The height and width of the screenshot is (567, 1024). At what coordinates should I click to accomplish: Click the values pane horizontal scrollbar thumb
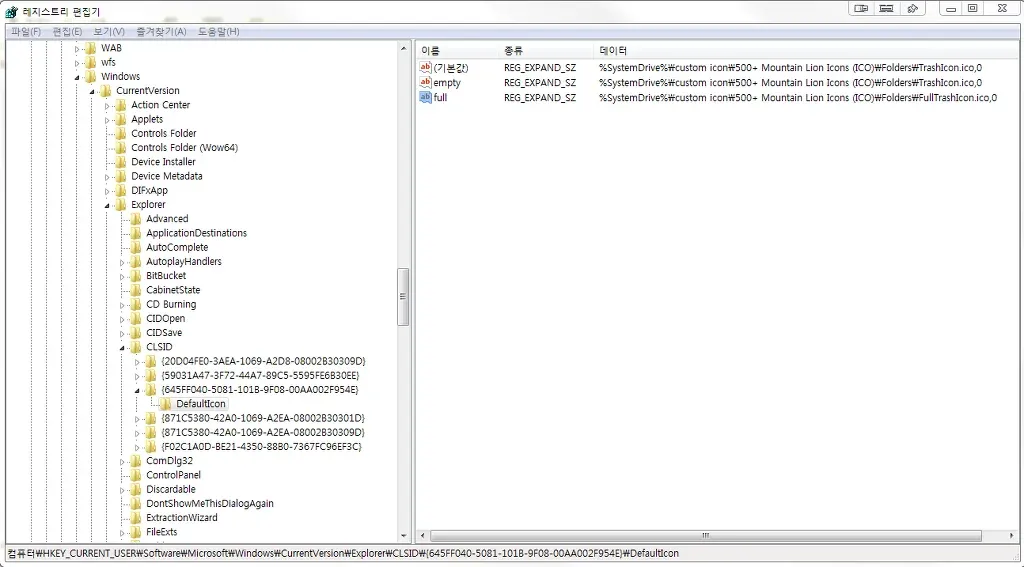705,536
